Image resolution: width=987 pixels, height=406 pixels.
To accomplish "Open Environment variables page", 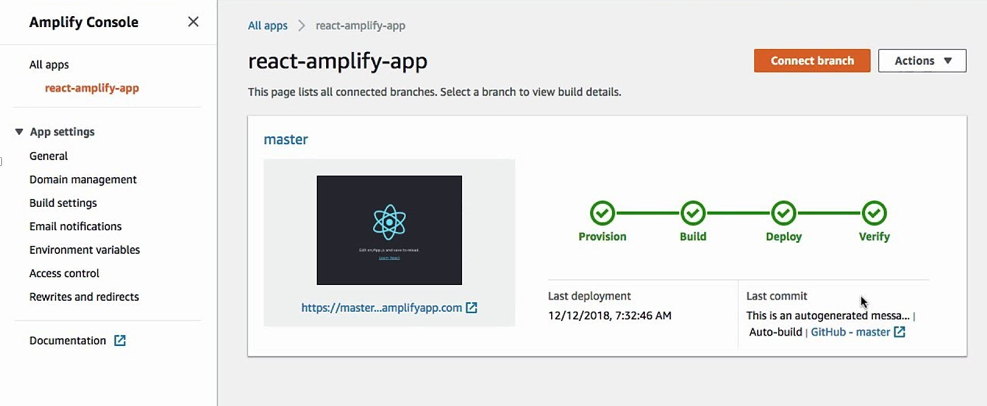I will (84, 250).
